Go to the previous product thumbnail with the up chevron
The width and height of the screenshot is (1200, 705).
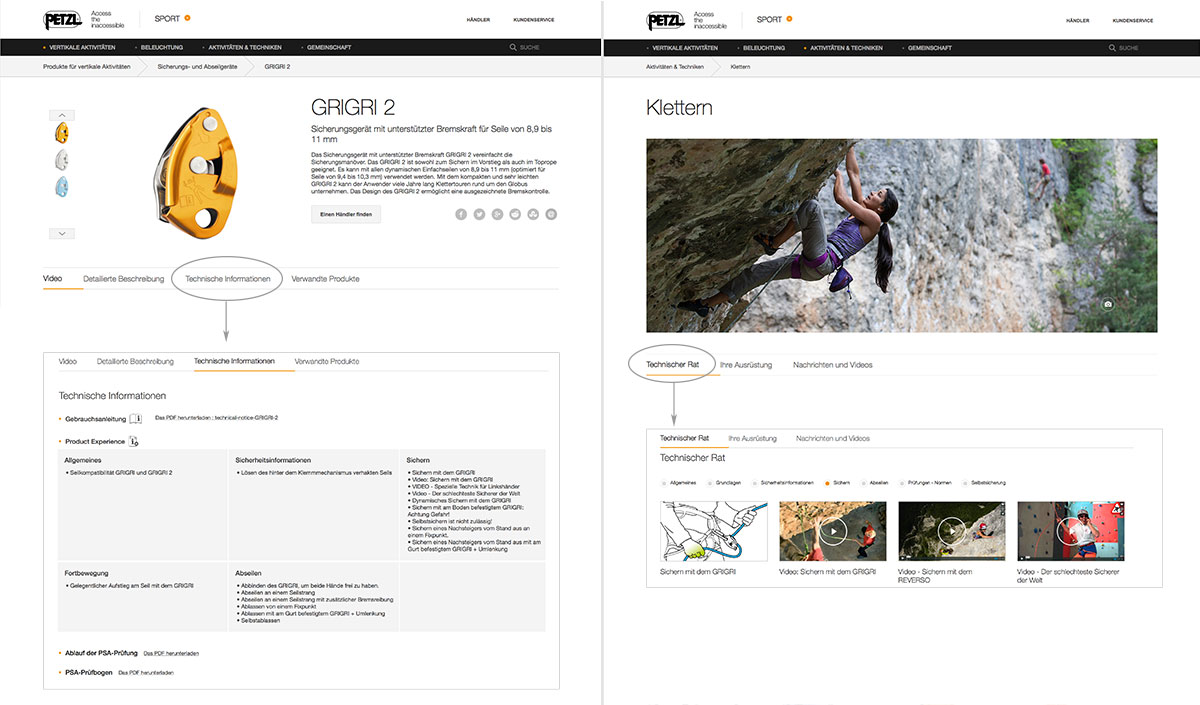61,115
